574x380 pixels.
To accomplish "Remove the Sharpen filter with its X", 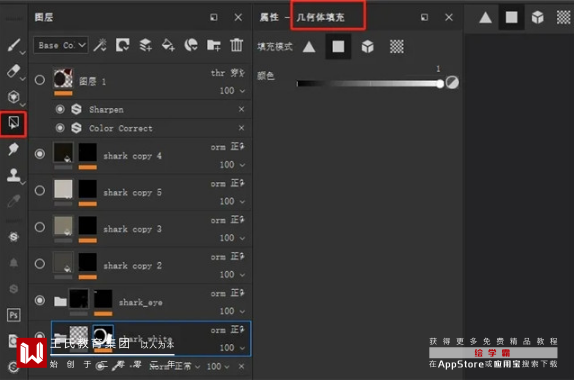I will pyautogui.click(x=241, y=109).
